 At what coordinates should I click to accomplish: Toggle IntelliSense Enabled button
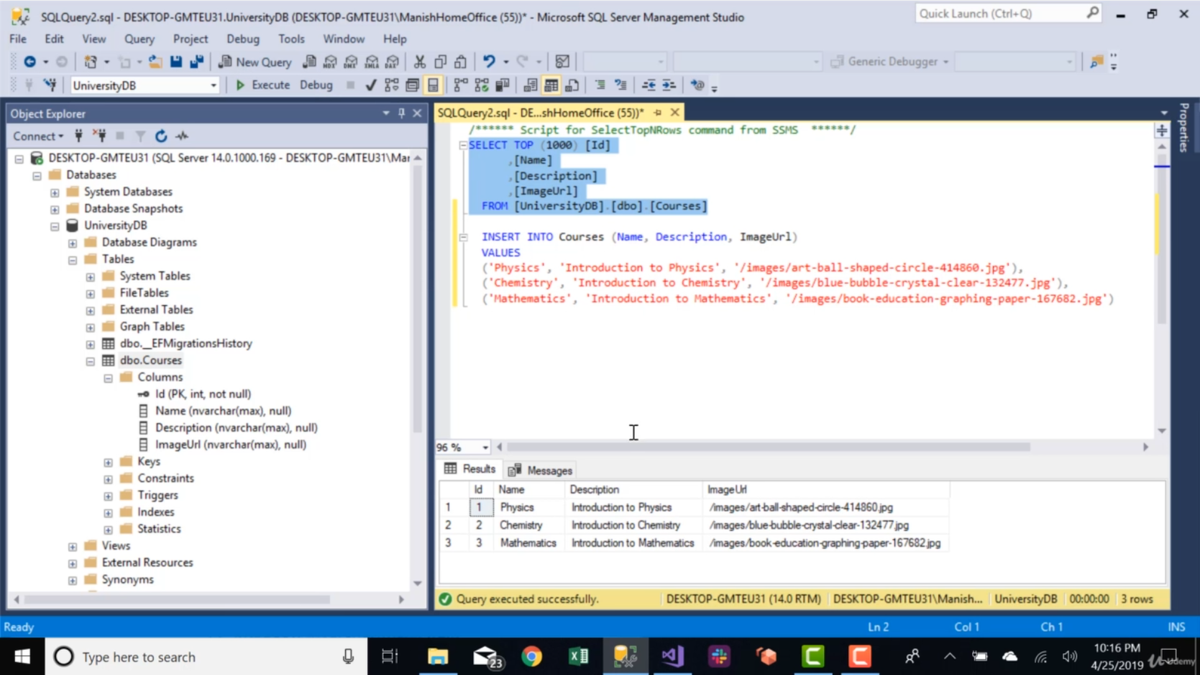click(433, 86)
